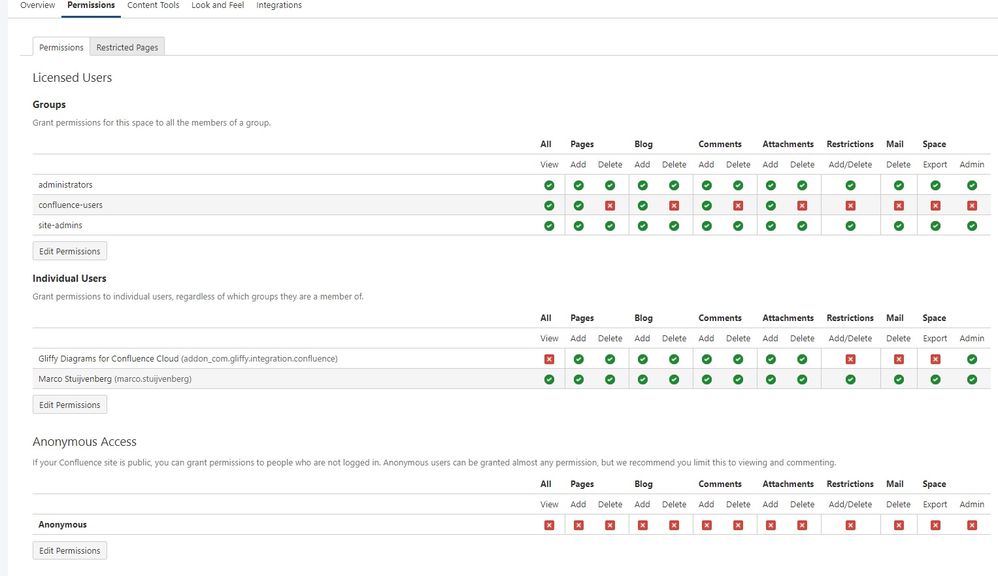This screenshot has width=998, height=576.
Task: Select the Permissions sub-tab
Action: [61, 47]
